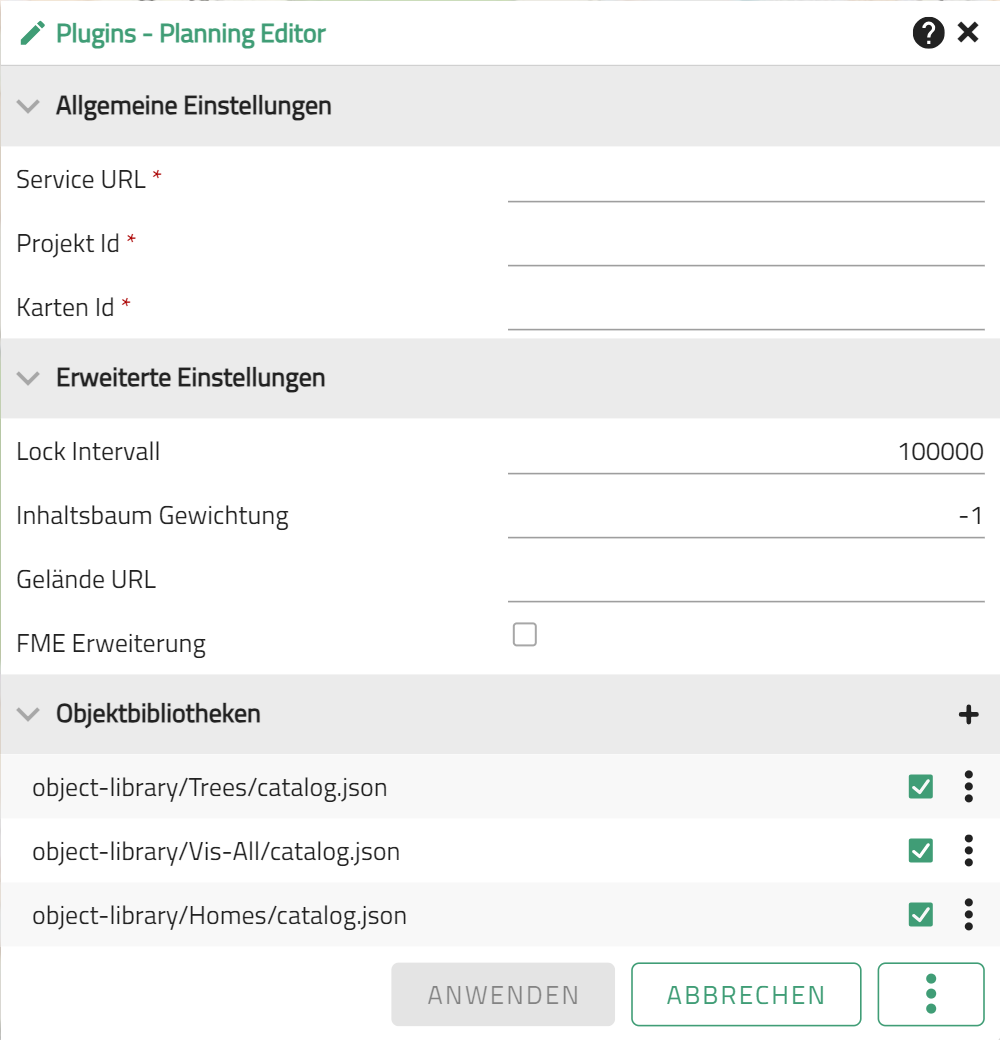The height and width of the screenshot is (1040, 1000).
Task: Select the Lock Intervall value field
Action: [x=745, y=455]
